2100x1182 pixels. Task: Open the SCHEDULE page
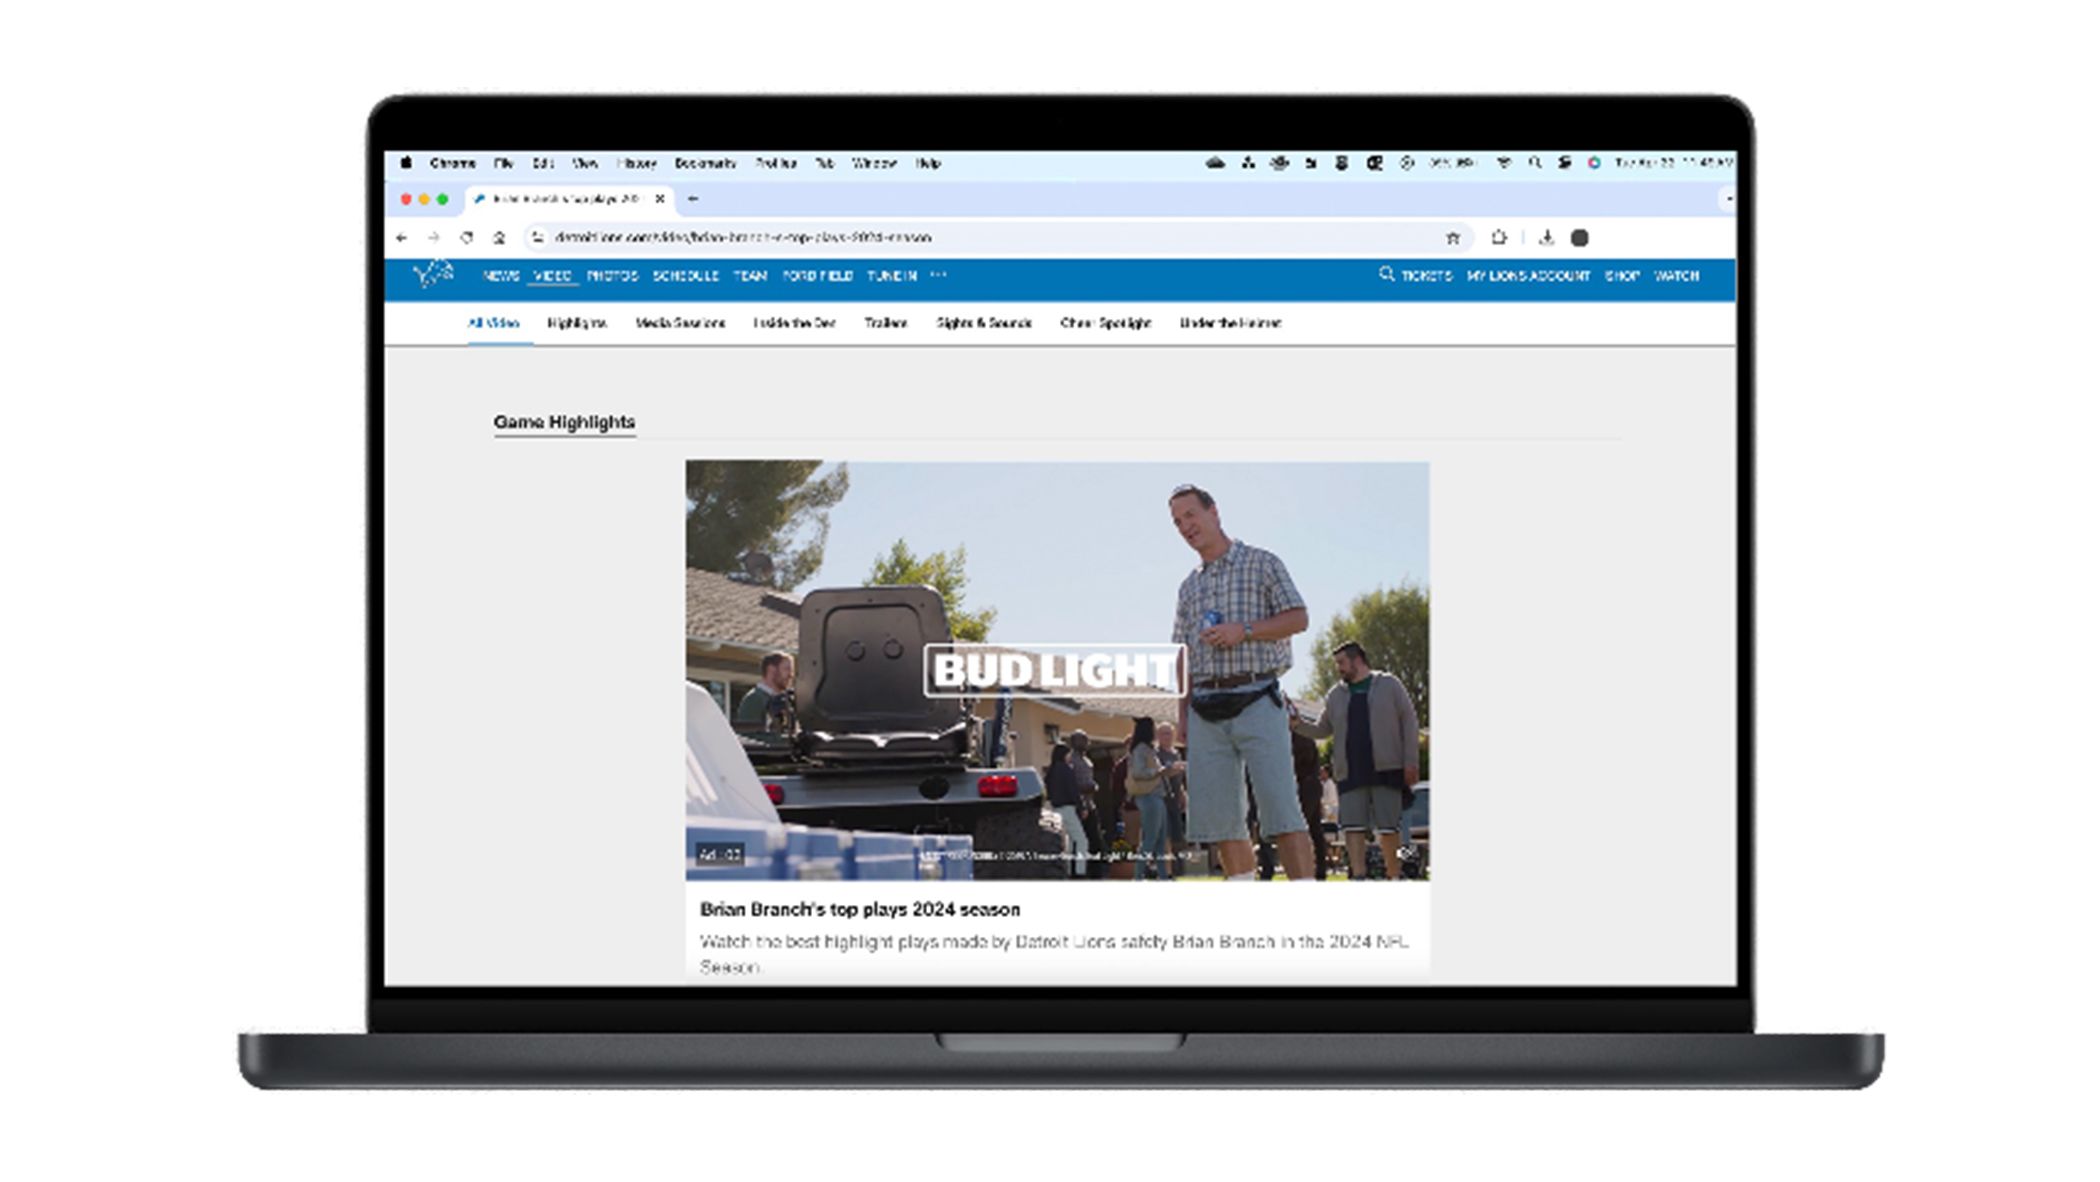(686, 276)
